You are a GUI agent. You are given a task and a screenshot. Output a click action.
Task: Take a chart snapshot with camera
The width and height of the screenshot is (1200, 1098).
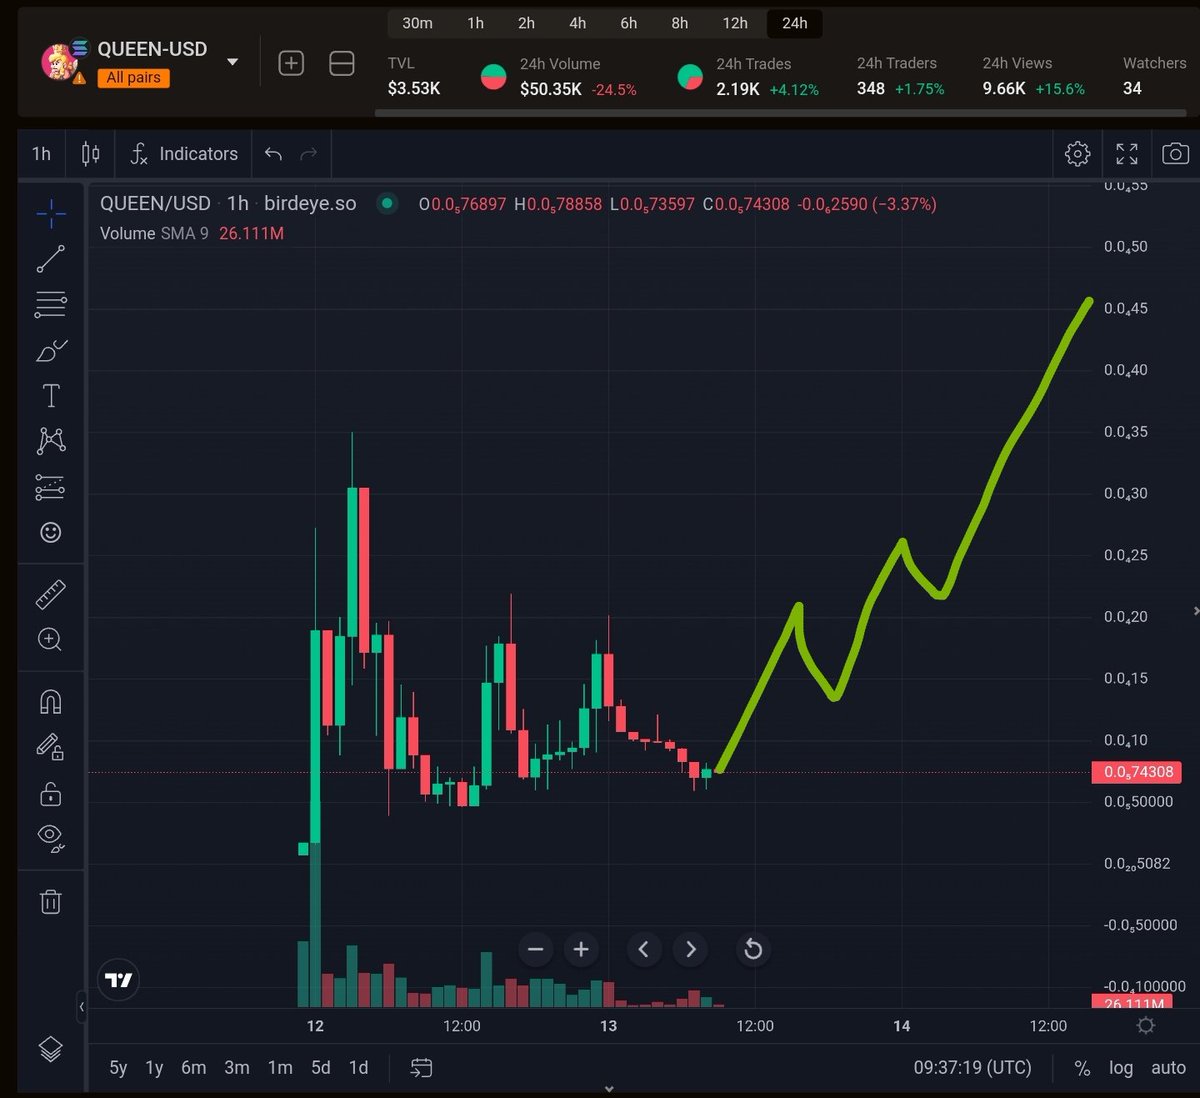1176,154
